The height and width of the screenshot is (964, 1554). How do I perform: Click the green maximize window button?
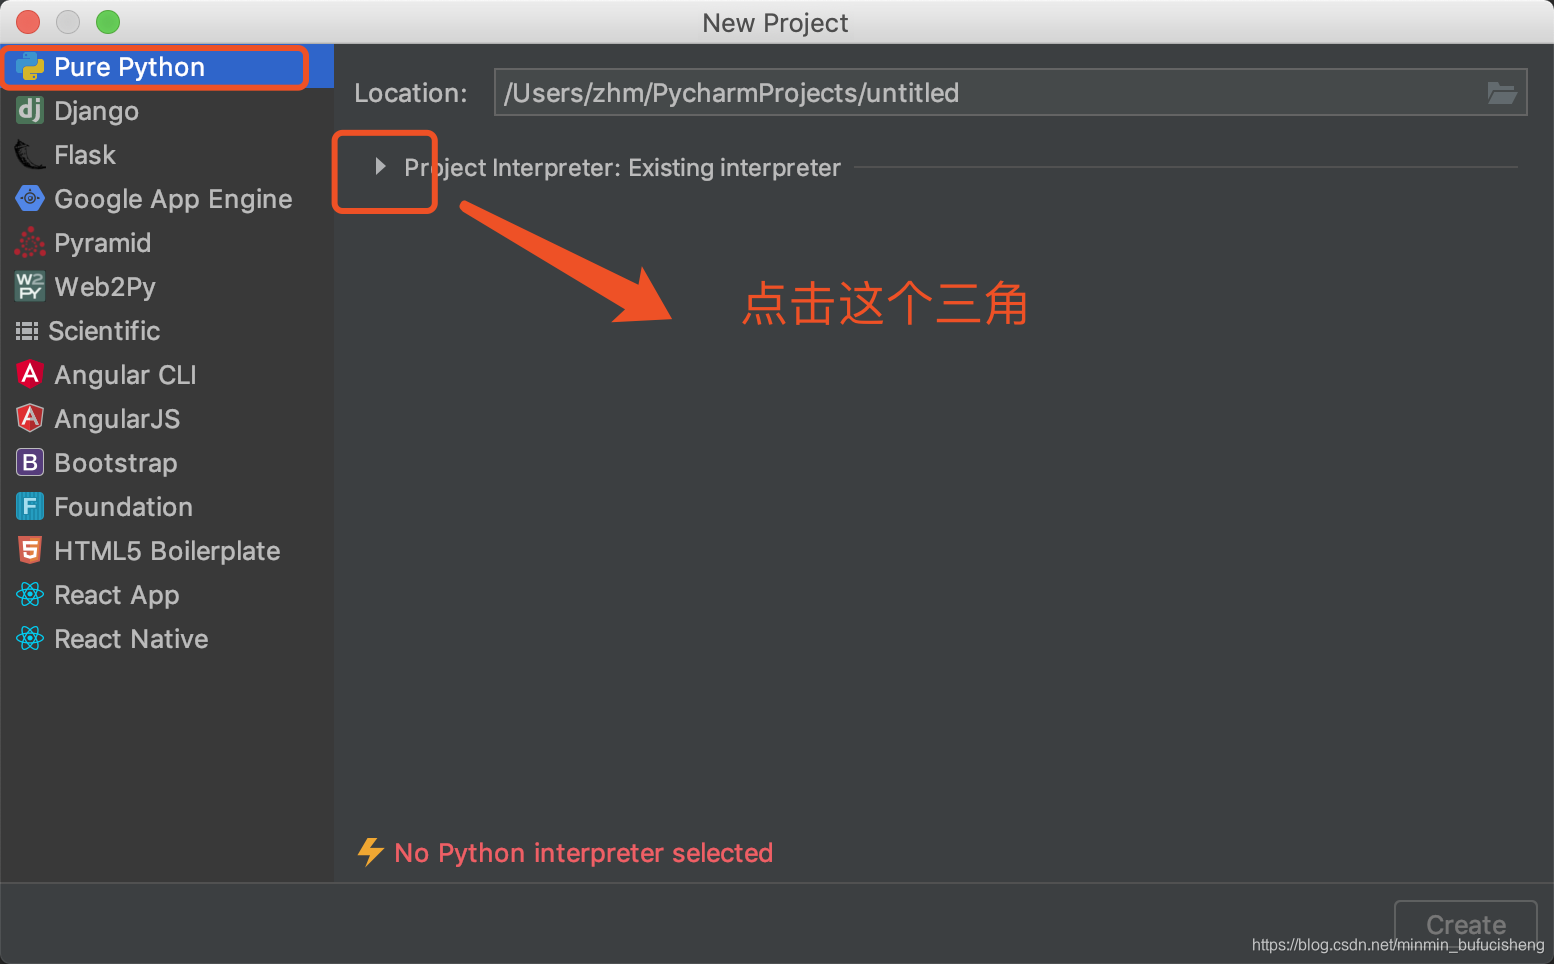click(x=108, y=22)
